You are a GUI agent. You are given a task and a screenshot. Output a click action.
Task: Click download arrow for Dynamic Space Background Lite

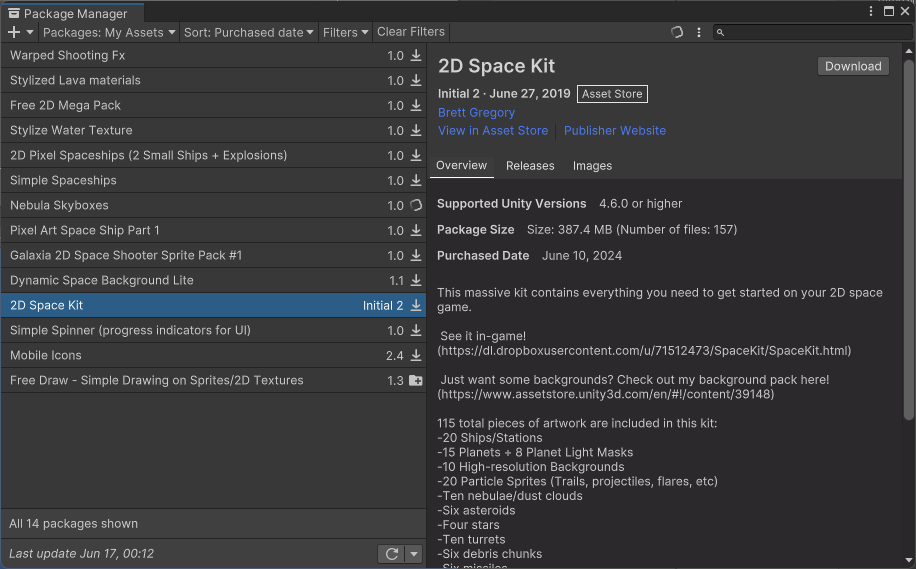[416, 281]
